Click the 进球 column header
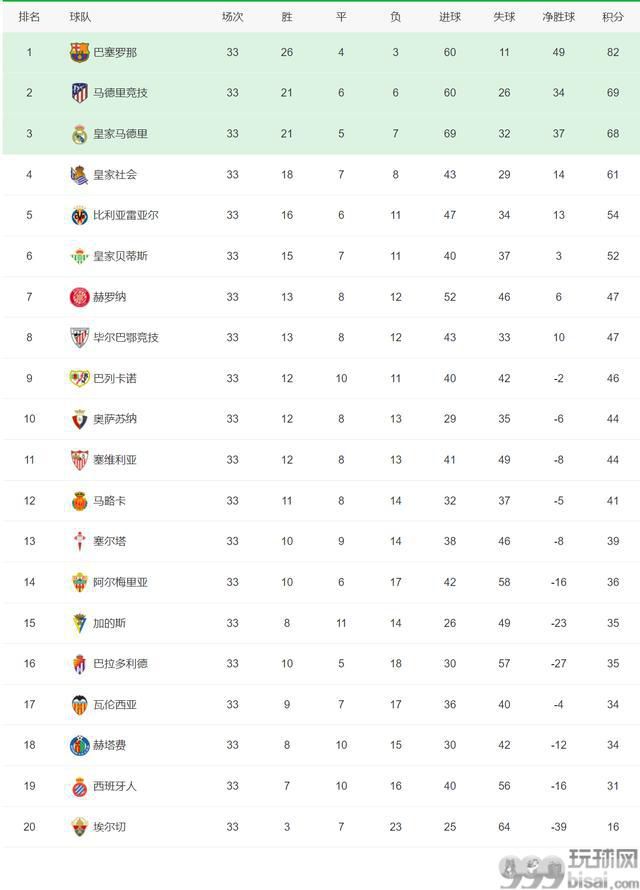Viewport: 640px width, 890px height. pos(450,17)
